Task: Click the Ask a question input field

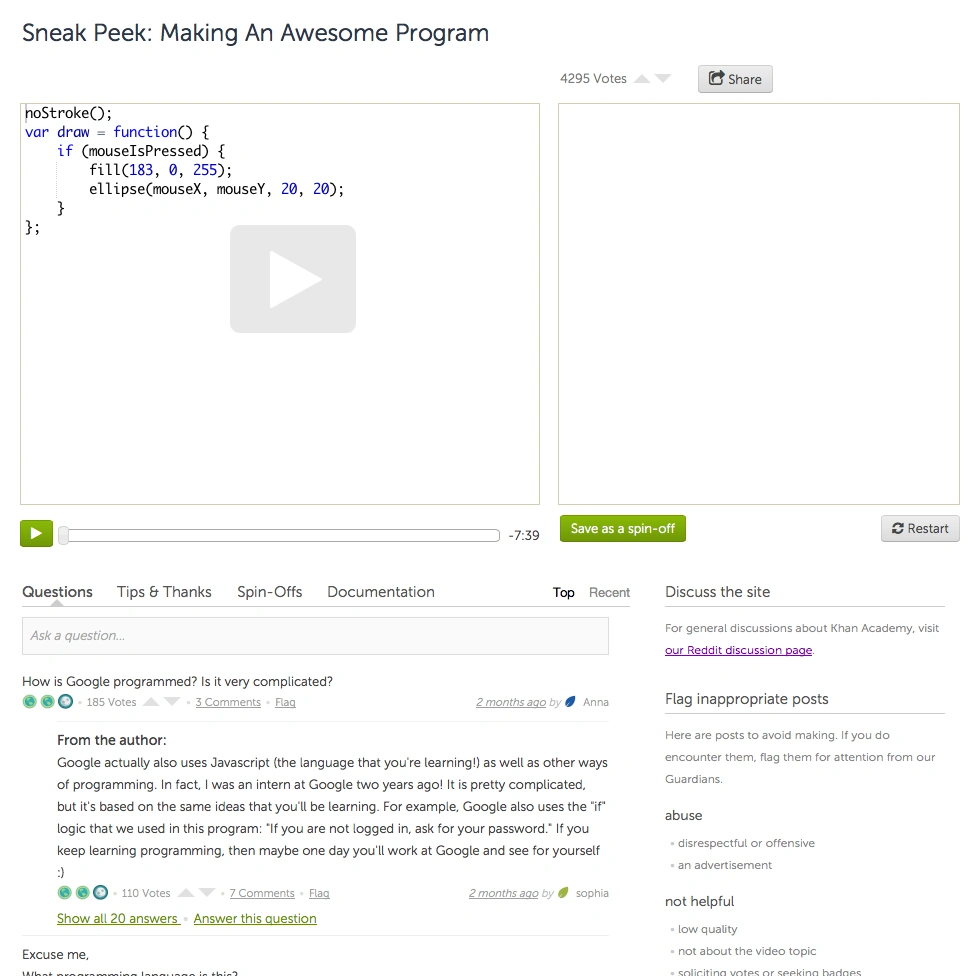Action: click(315, 636)
